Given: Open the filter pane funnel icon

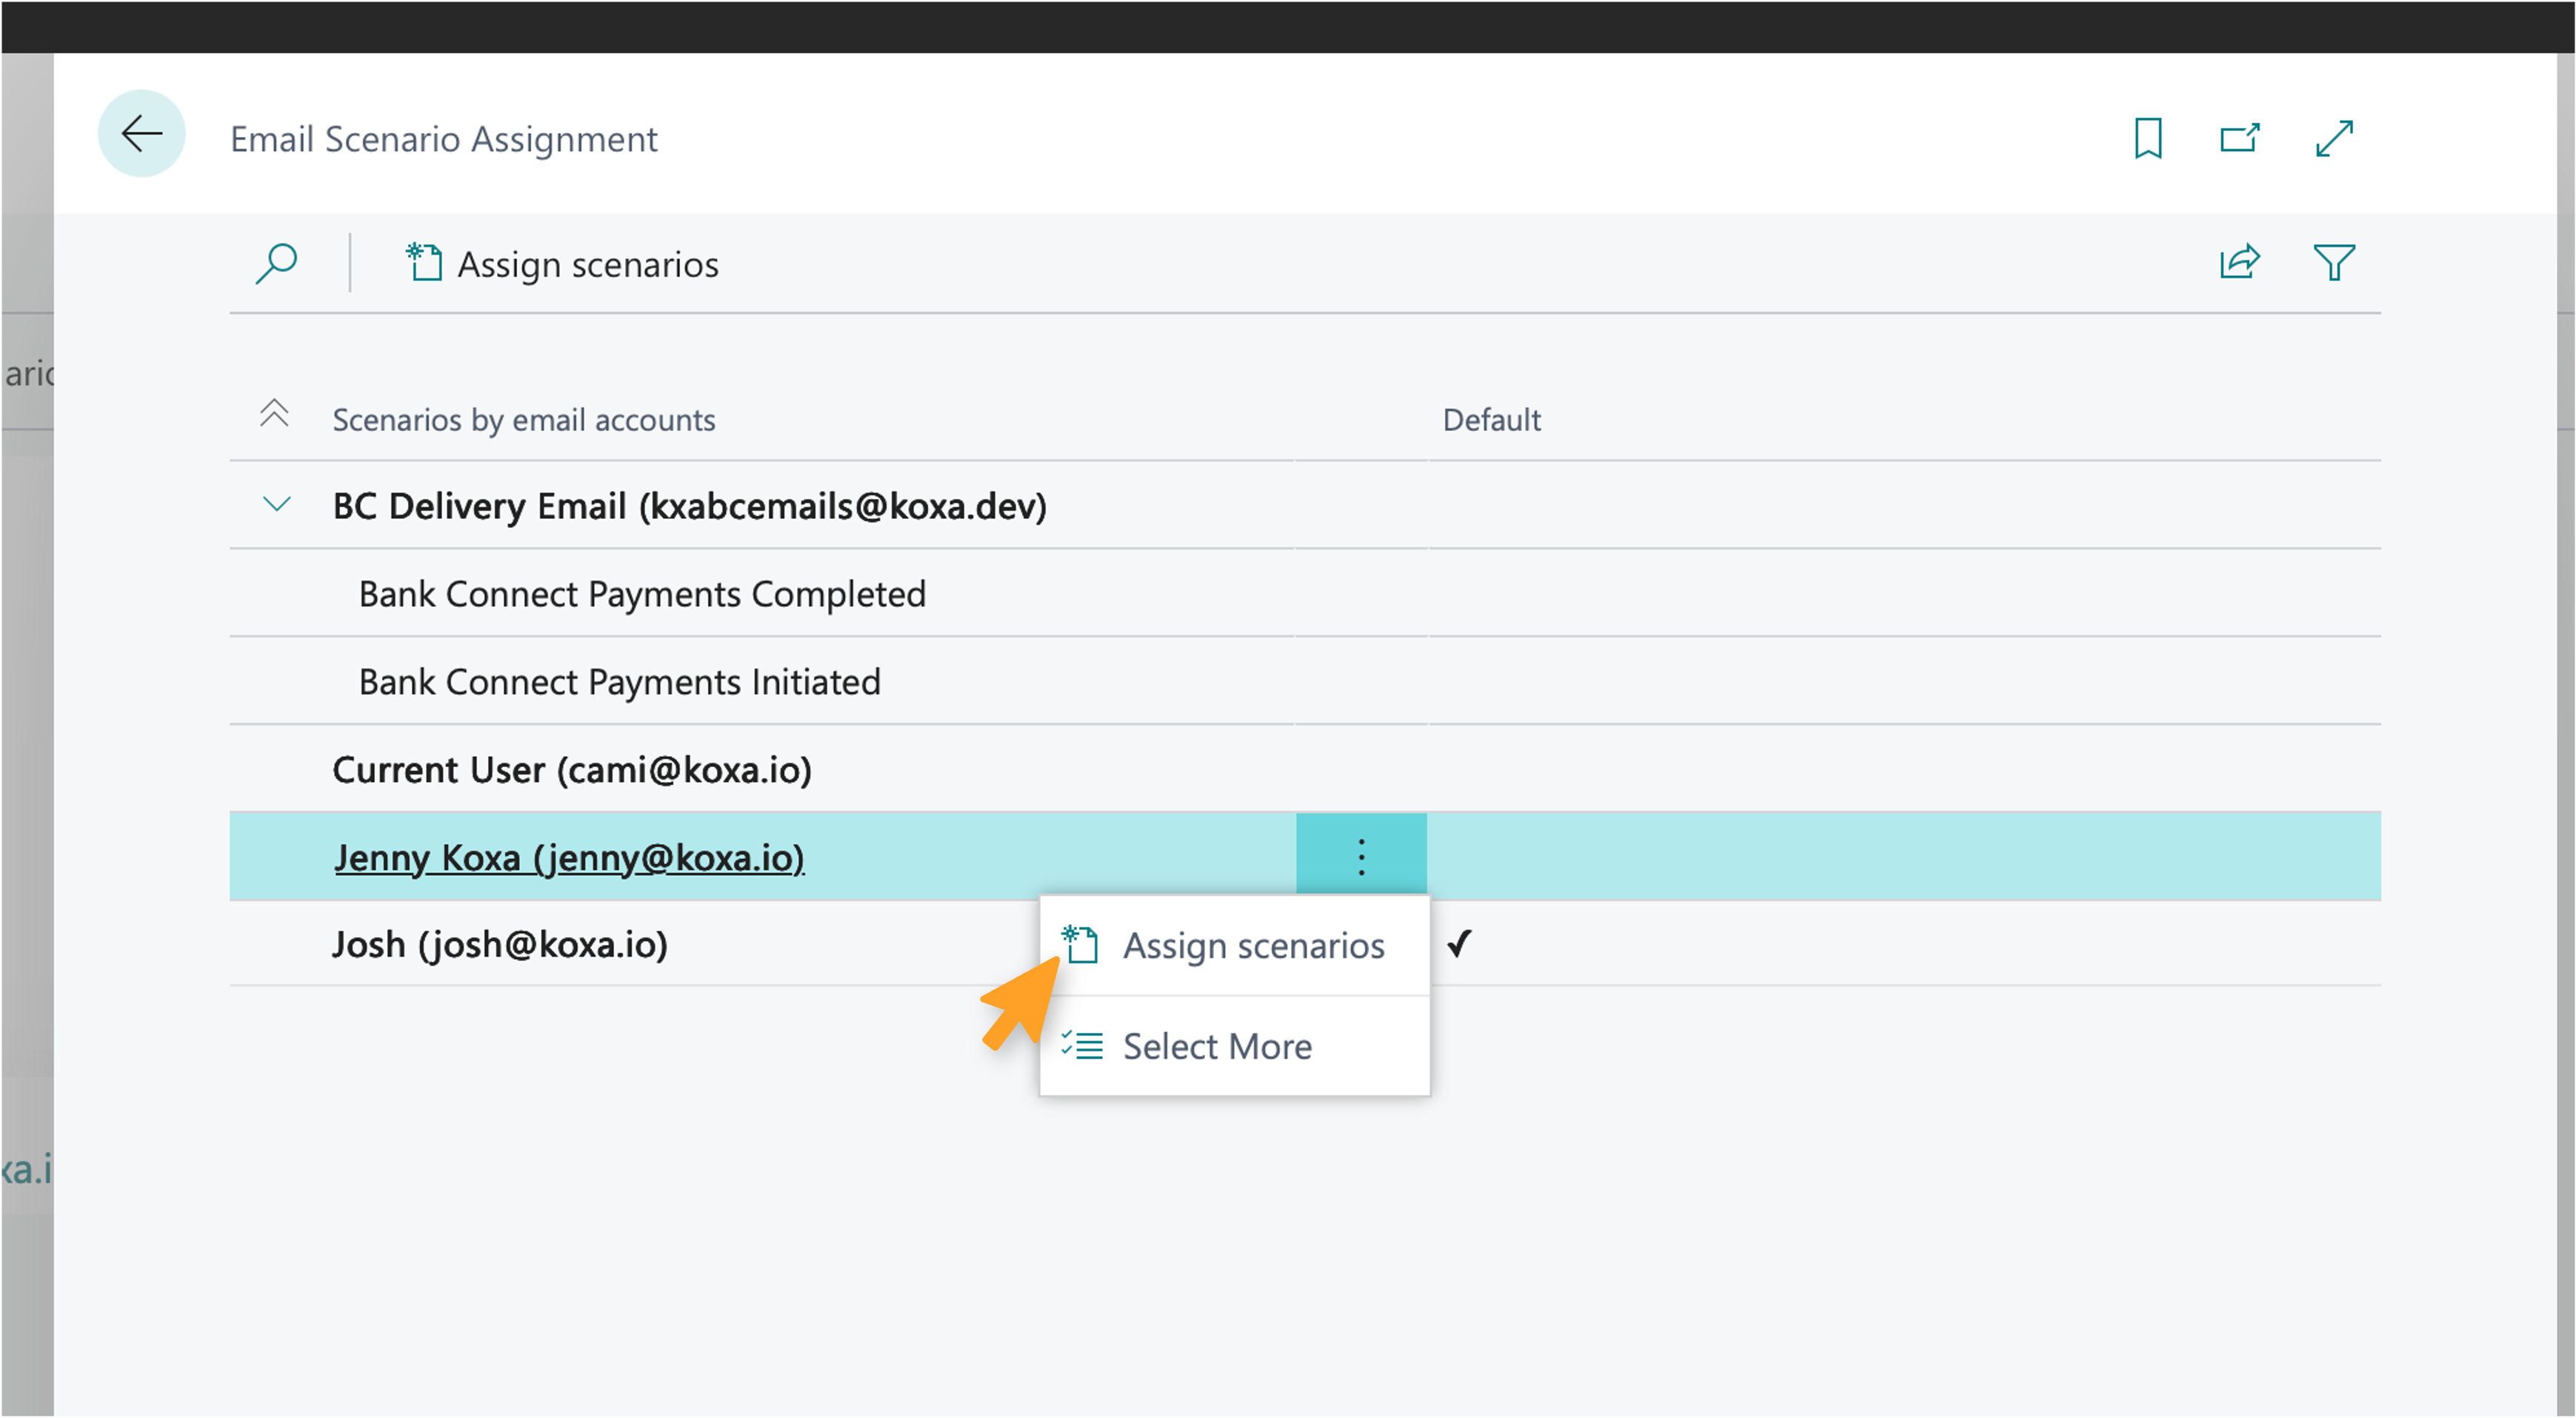Looking at the screenshot, I should (x=2335, y=262).
